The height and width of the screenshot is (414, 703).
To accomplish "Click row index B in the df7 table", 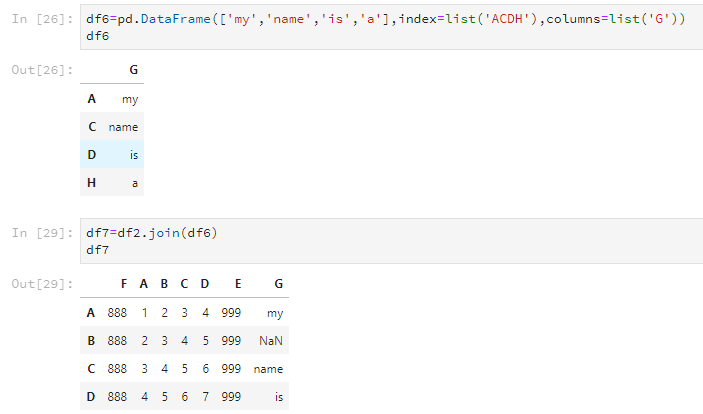I will 91,341.
